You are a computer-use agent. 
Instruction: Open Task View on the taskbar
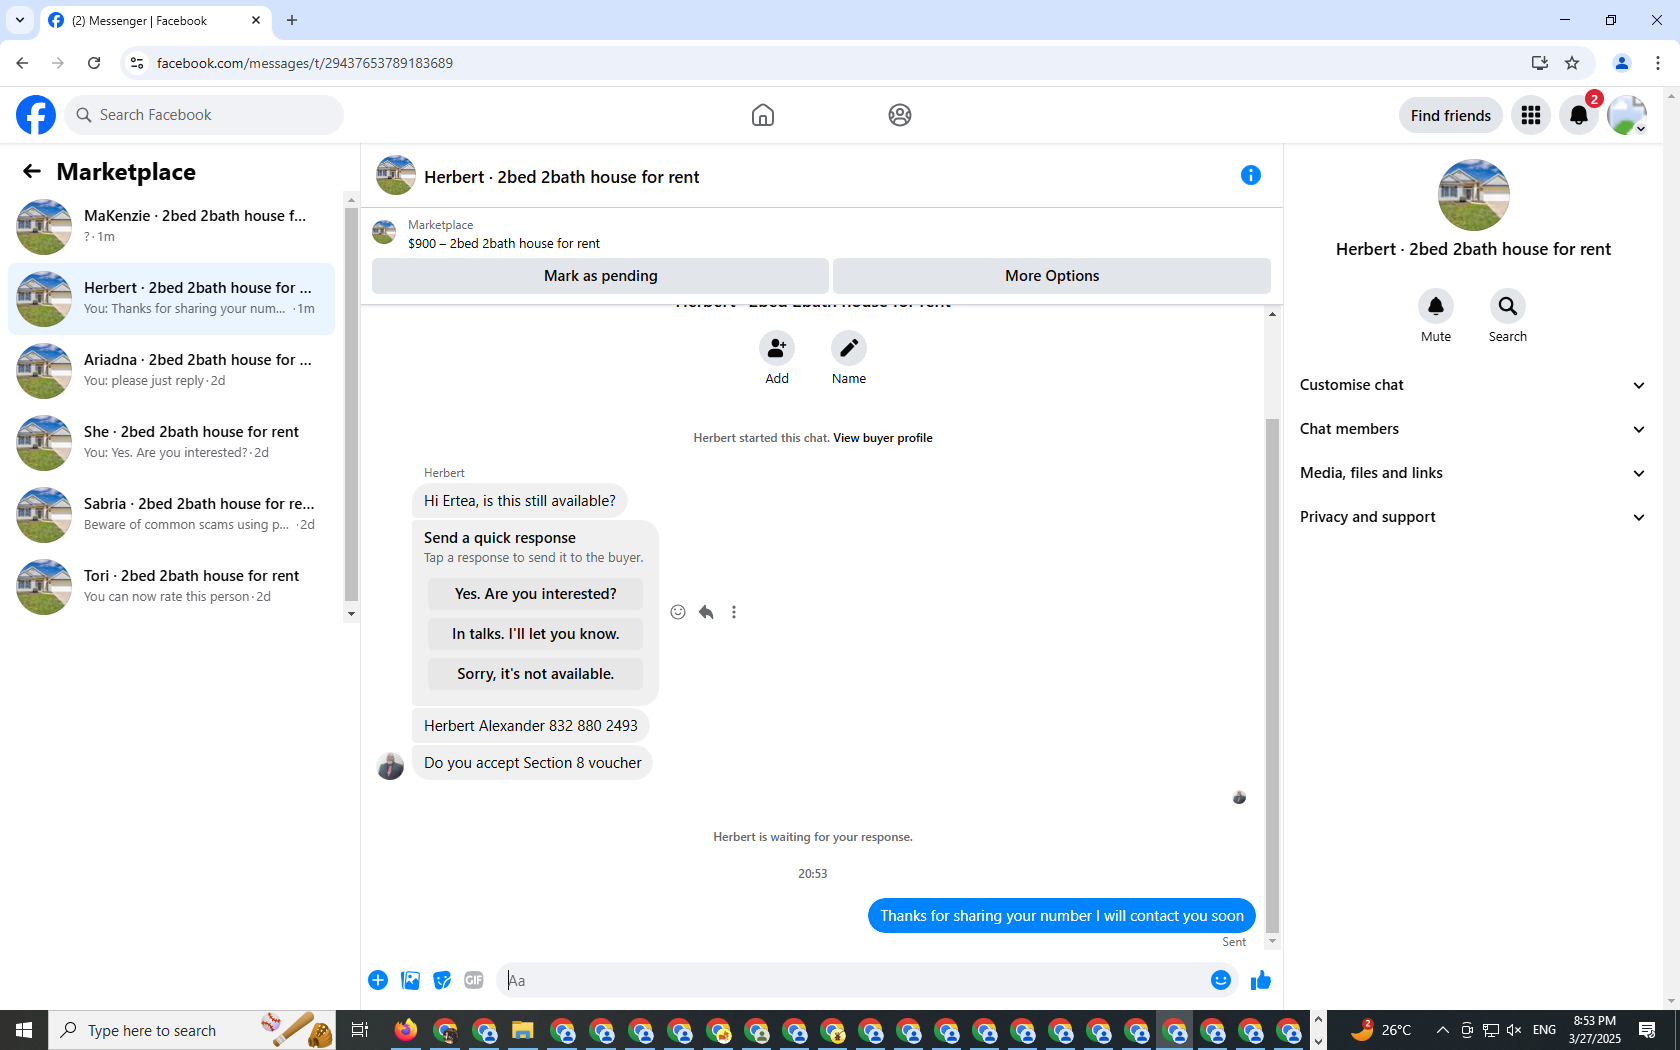[x=360, y=1030]
